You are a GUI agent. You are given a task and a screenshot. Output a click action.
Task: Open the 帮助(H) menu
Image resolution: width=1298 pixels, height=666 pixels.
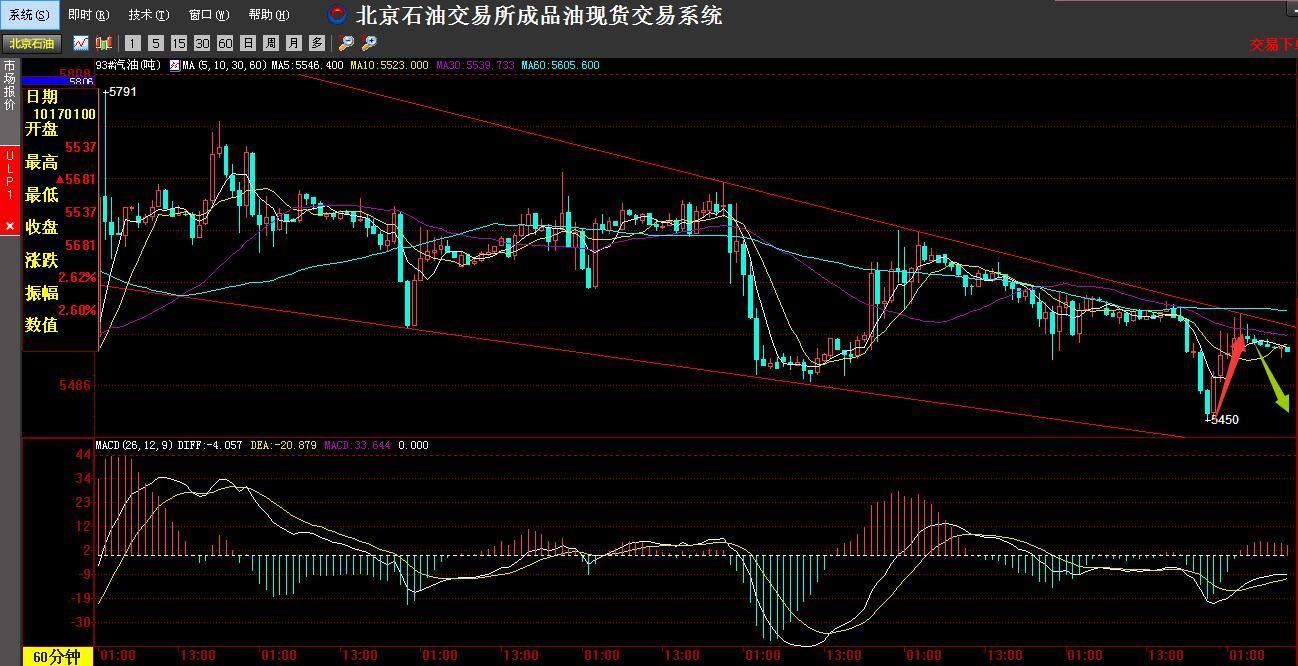(268, 15)
